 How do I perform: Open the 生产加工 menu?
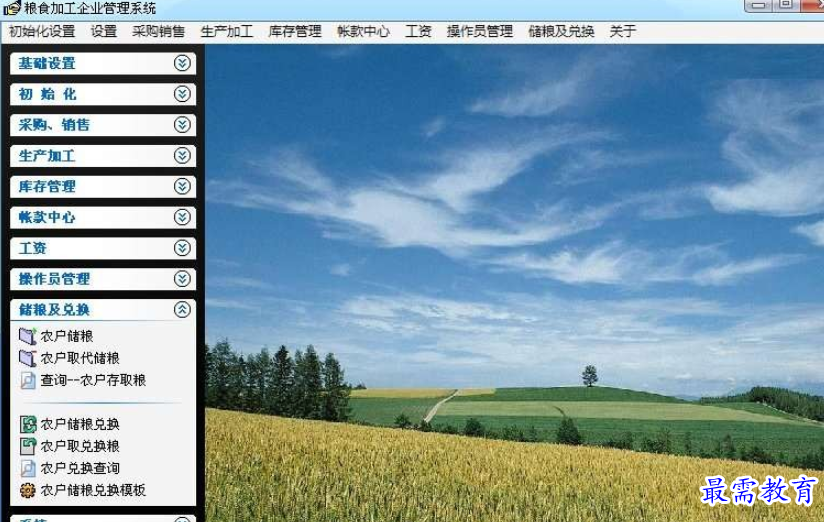coord(226,31)
